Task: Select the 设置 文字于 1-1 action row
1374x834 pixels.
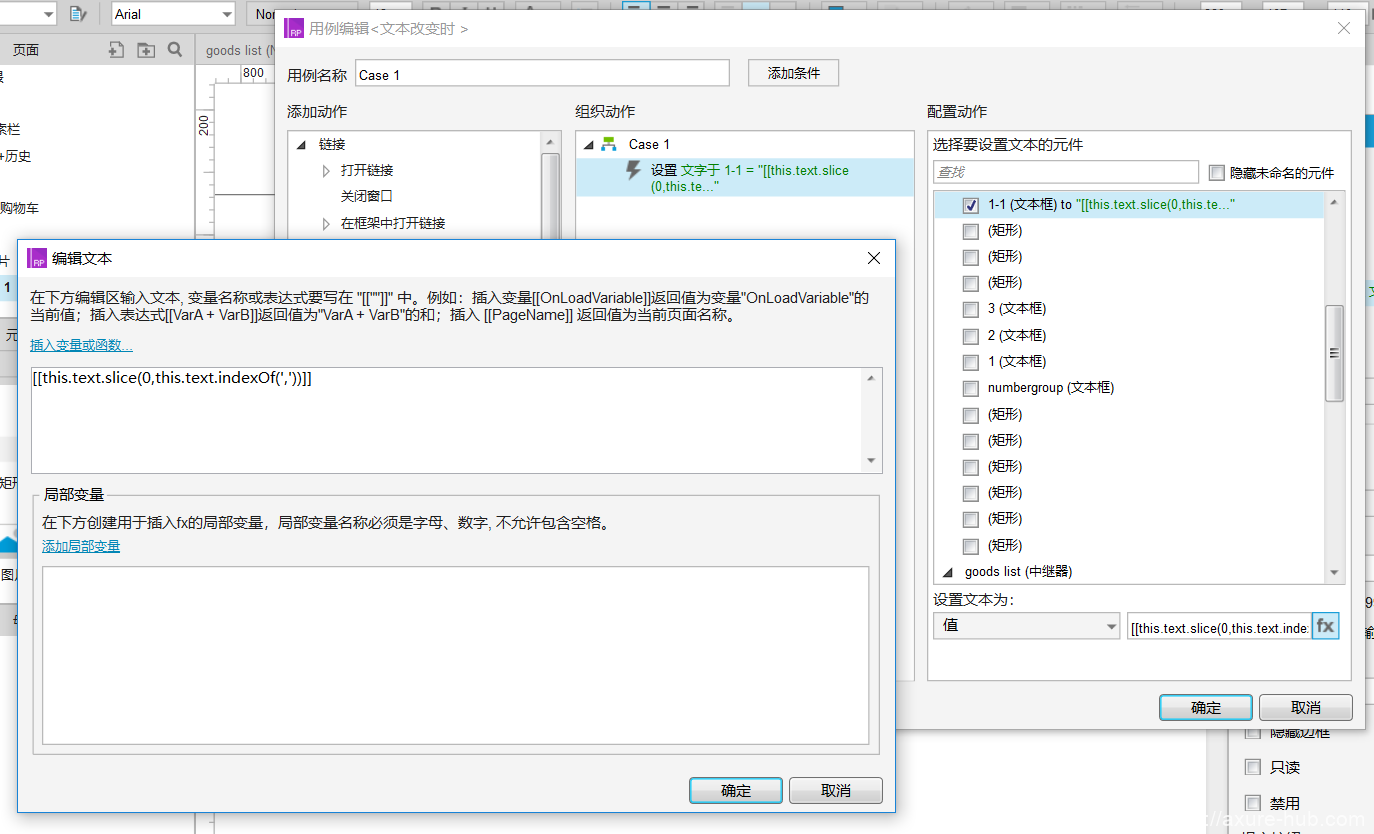Action: 745,178
